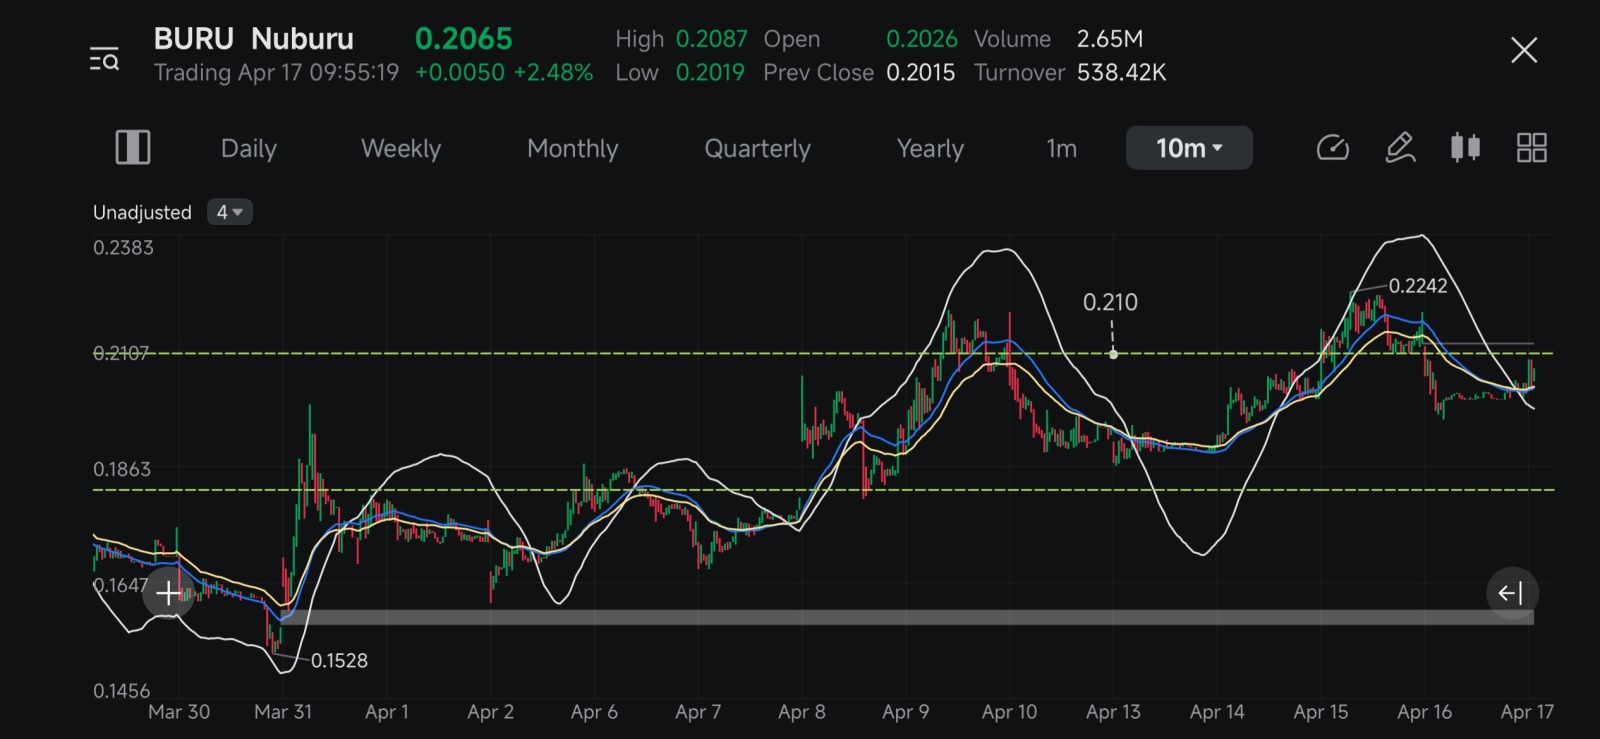This screenshot has height=739, width=1600.
Task: Tap the 0.1456 price axis label
Action: click(x=122, y=691)
